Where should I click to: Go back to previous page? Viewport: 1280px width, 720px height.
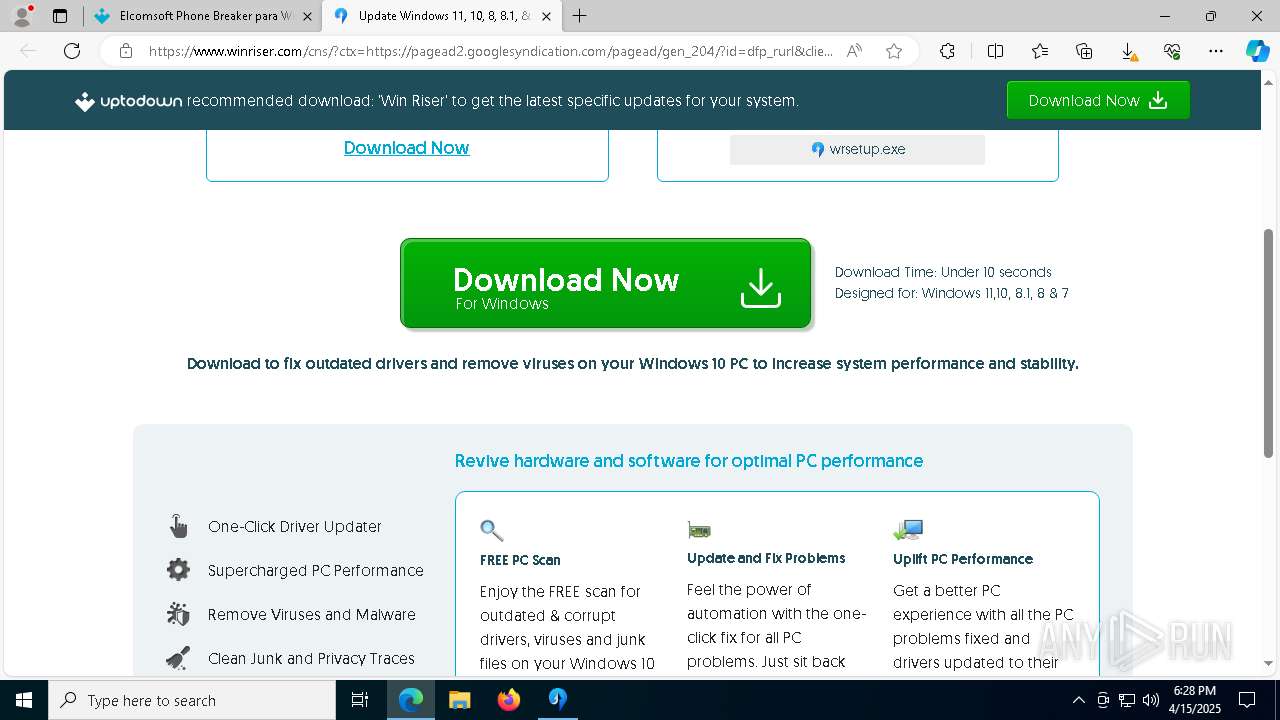coord(28,51)
